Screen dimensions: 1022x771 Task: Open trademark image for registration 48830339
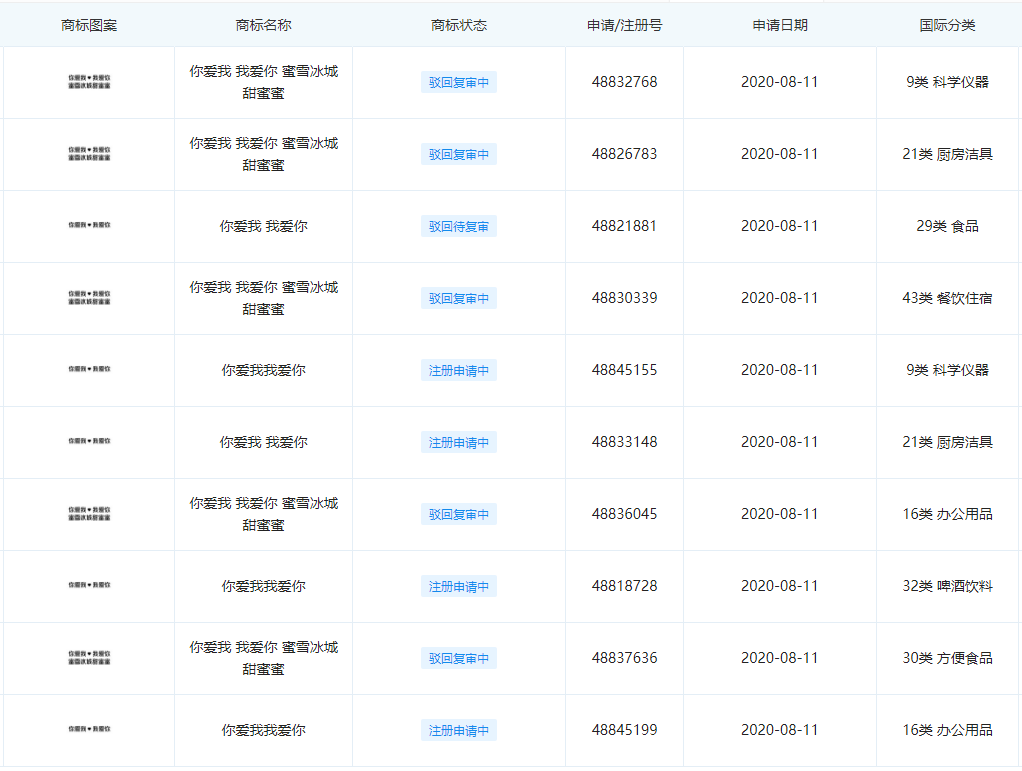pos(89,298)
